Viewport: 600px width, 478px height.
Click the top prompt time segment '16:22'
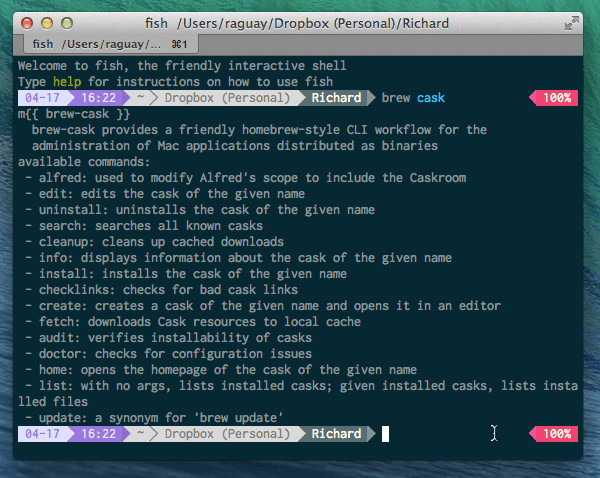98,98
